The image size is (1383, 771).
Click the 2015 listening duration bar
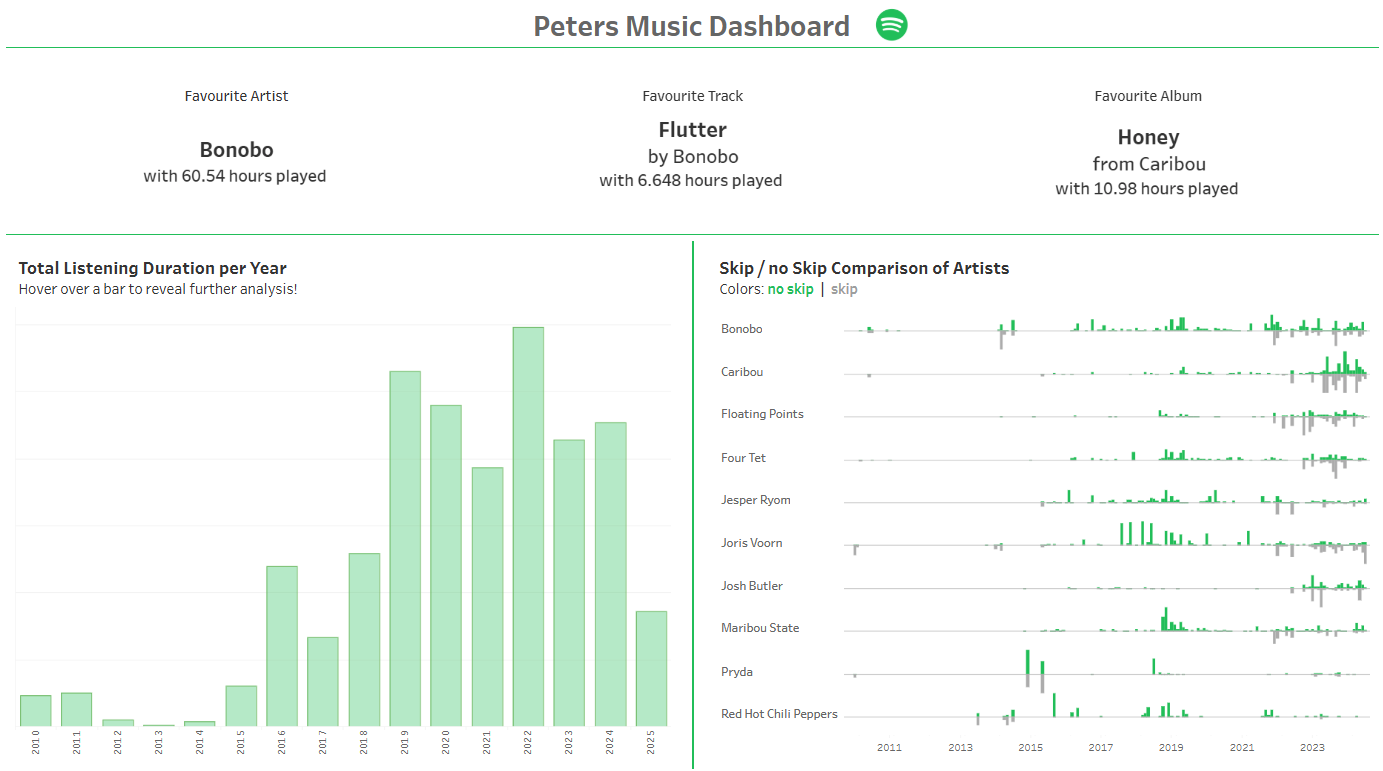241,706
